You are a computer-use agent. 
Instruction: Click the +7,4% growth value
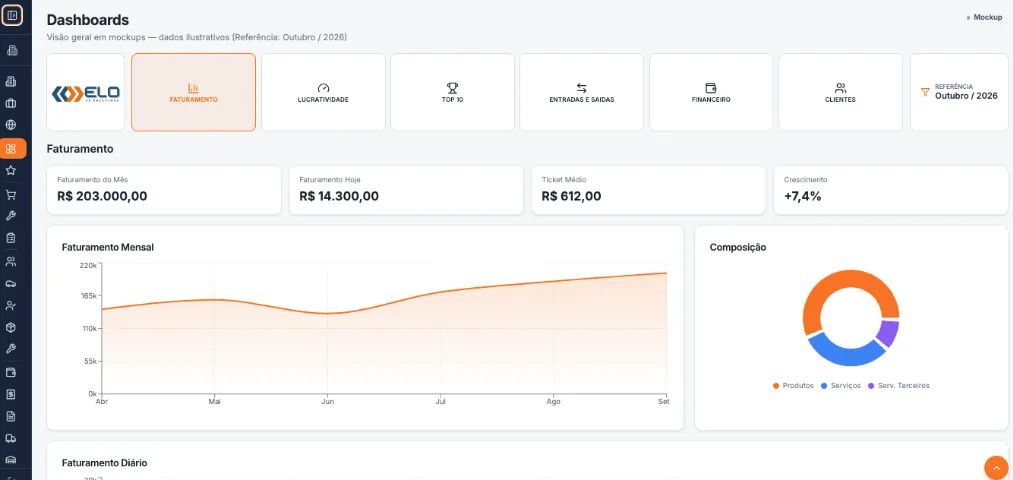tap(802, 196)
